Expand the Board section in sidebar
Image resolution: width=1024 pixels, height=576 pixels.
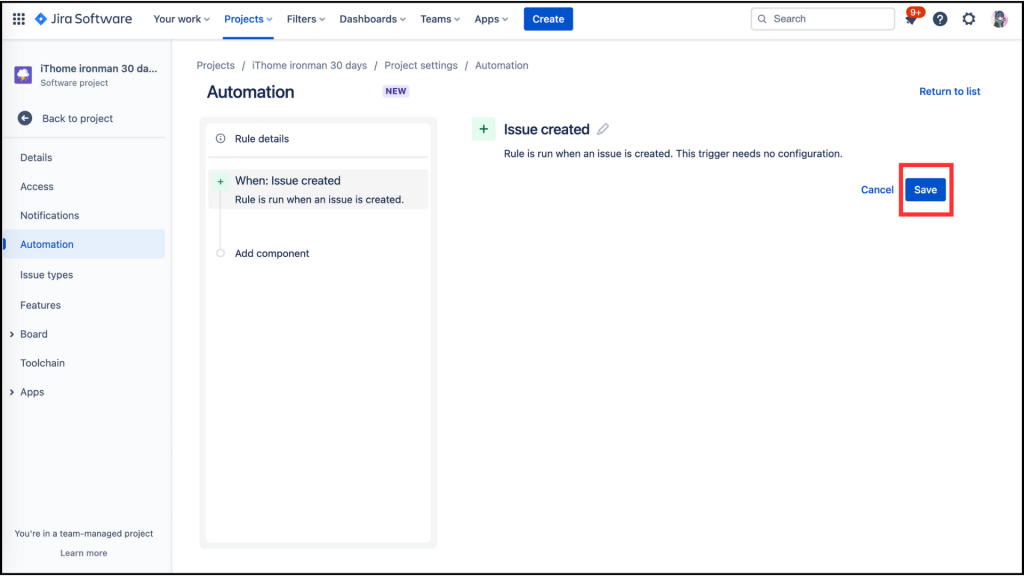pos(12,334)
